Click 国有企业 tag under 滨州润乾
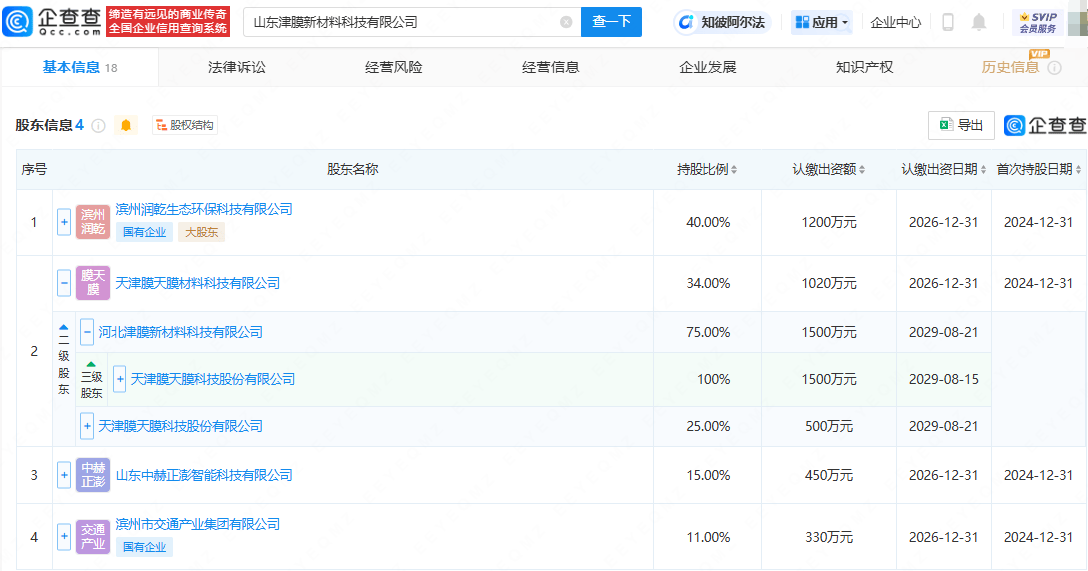Viewport: 1088px width, 571px height. point(144,232)
